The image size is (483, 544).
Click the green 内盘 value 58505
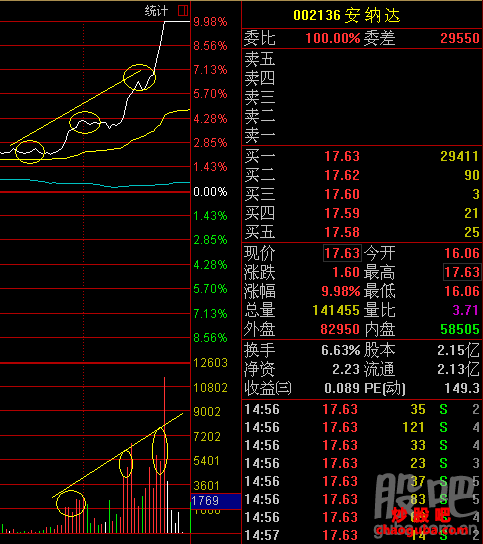coord(460,329)
